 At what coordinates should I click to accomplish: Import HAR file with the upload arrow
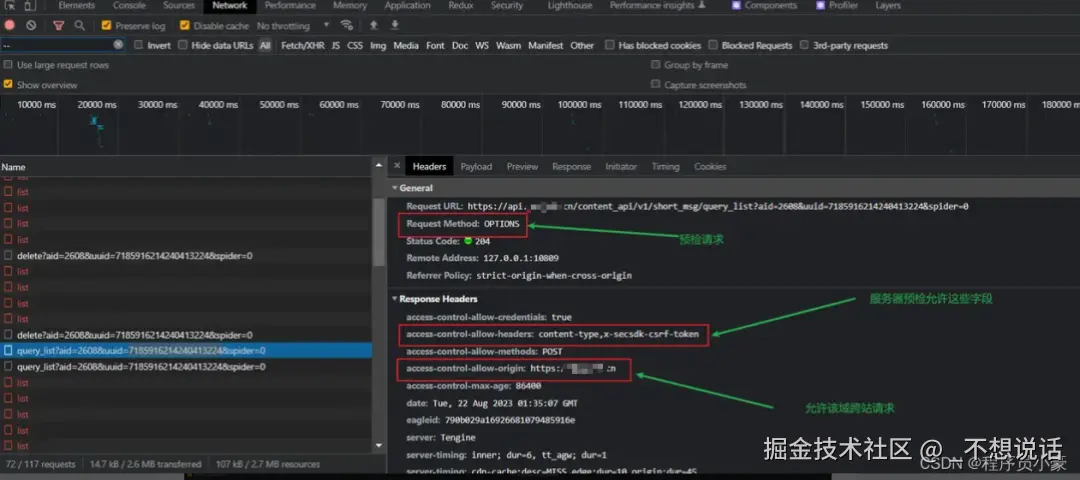(x=373, y=25)
